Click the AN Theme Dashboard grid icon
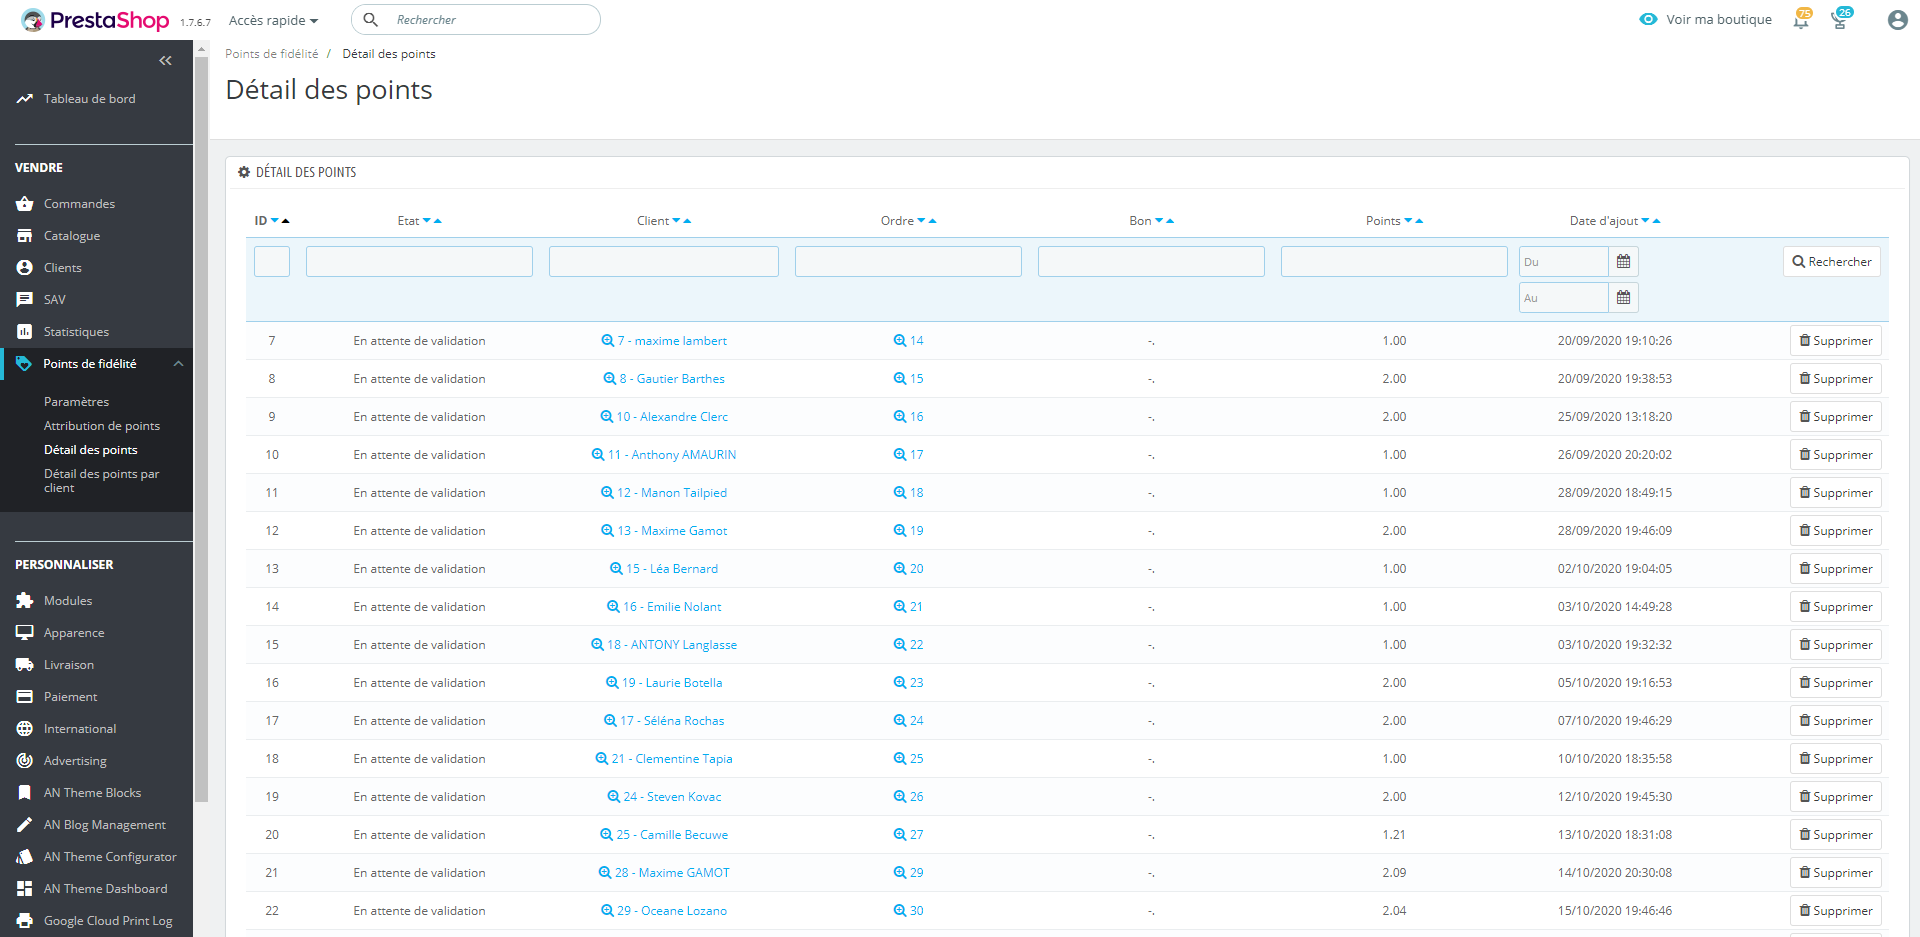Screen dimensions: 1920x937 [25, 889]
